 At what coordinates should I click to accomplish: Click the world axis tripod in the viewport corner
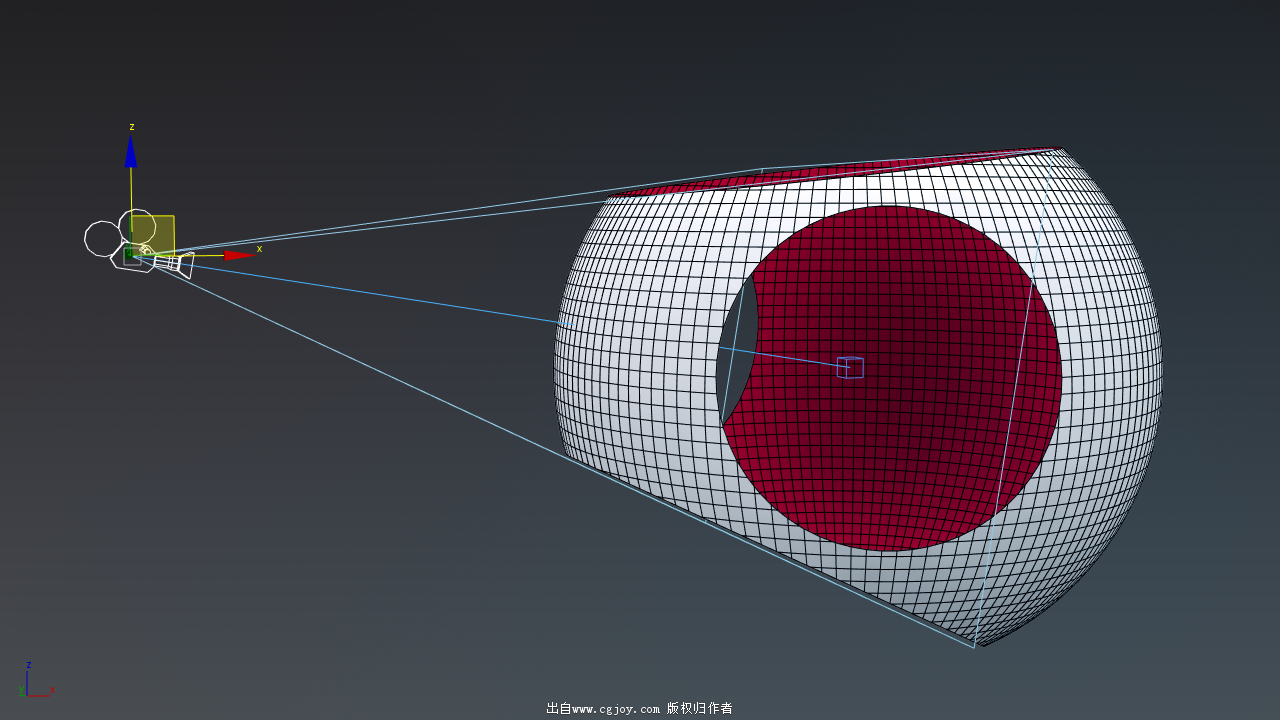[36, 681]
